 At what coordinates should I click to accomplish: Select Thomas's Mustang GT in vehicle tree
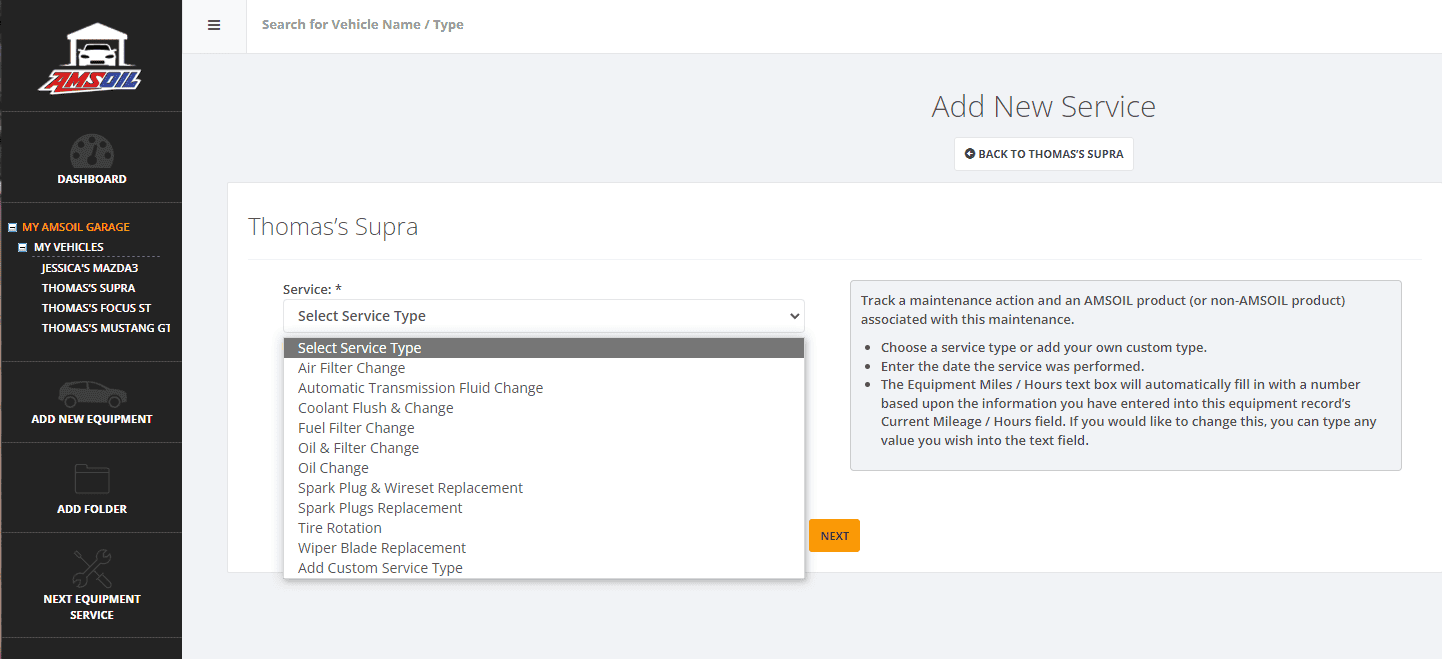106,328
